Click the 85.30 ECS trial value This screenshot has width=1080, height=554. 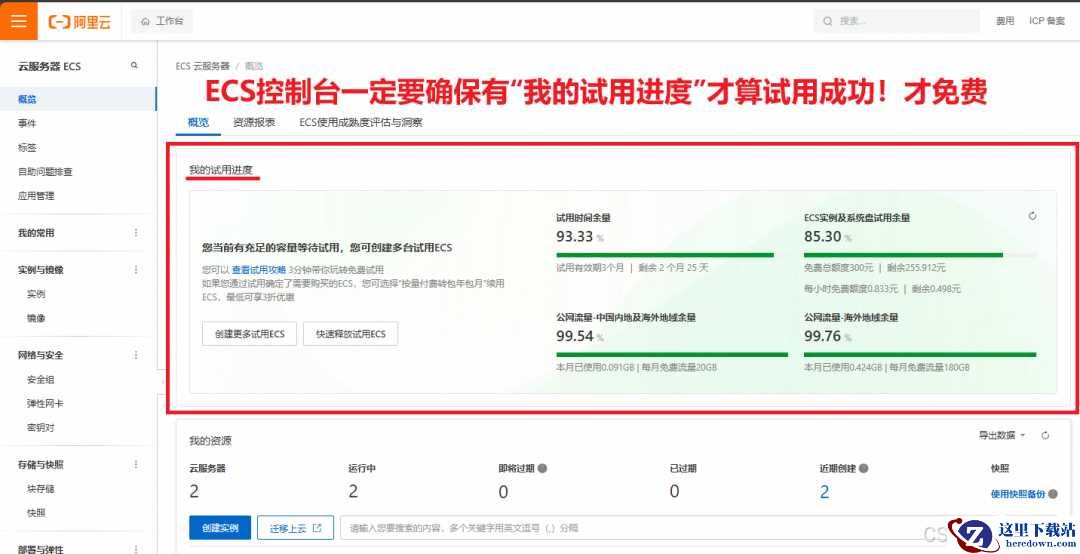point(823,236)
